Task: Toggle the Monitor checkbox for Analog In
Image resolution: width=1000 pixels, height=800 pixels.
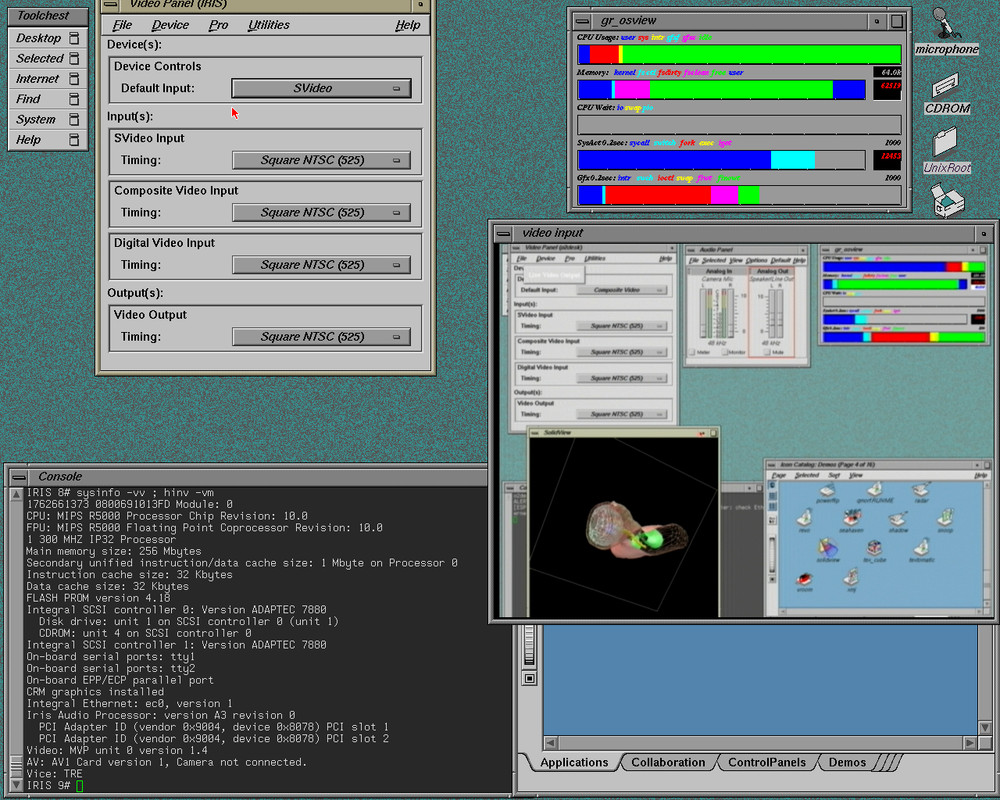Action: [725, 352]
